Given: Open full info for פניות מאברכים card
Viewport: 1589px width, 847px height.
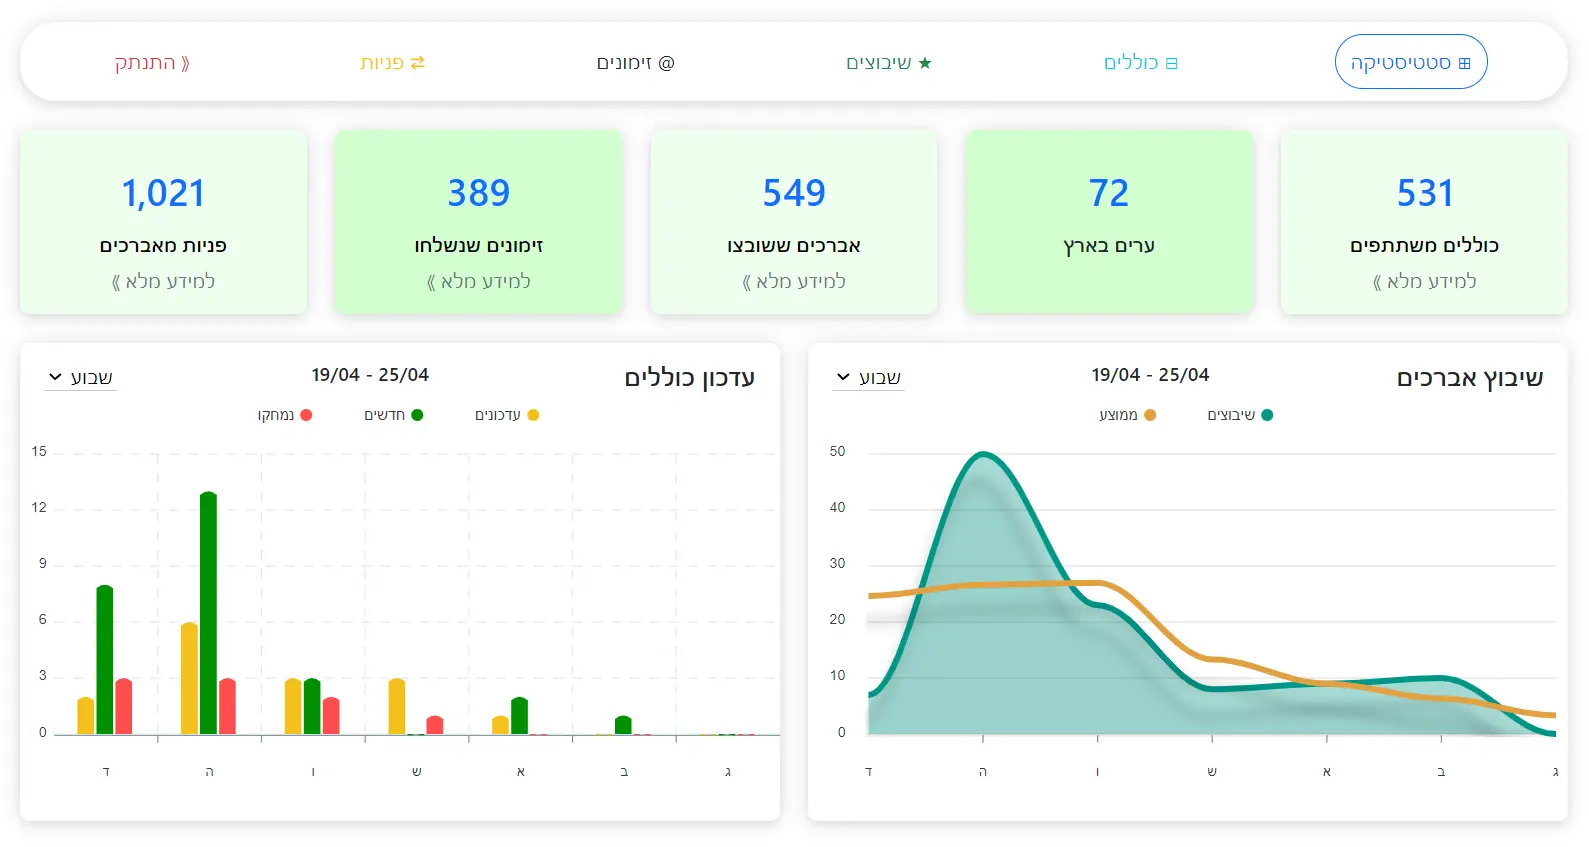Looking at the screenshot, I should pyautogui.click(x=163, y=281).
